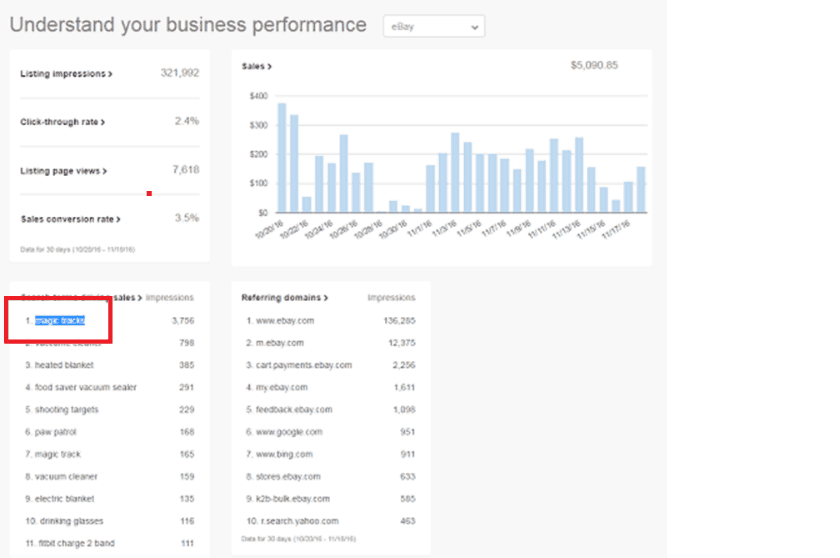Click r.search.yahoo.com referring domain
Image resolution: width=840 pixels, height=558 pixels.
click(300, 521)
